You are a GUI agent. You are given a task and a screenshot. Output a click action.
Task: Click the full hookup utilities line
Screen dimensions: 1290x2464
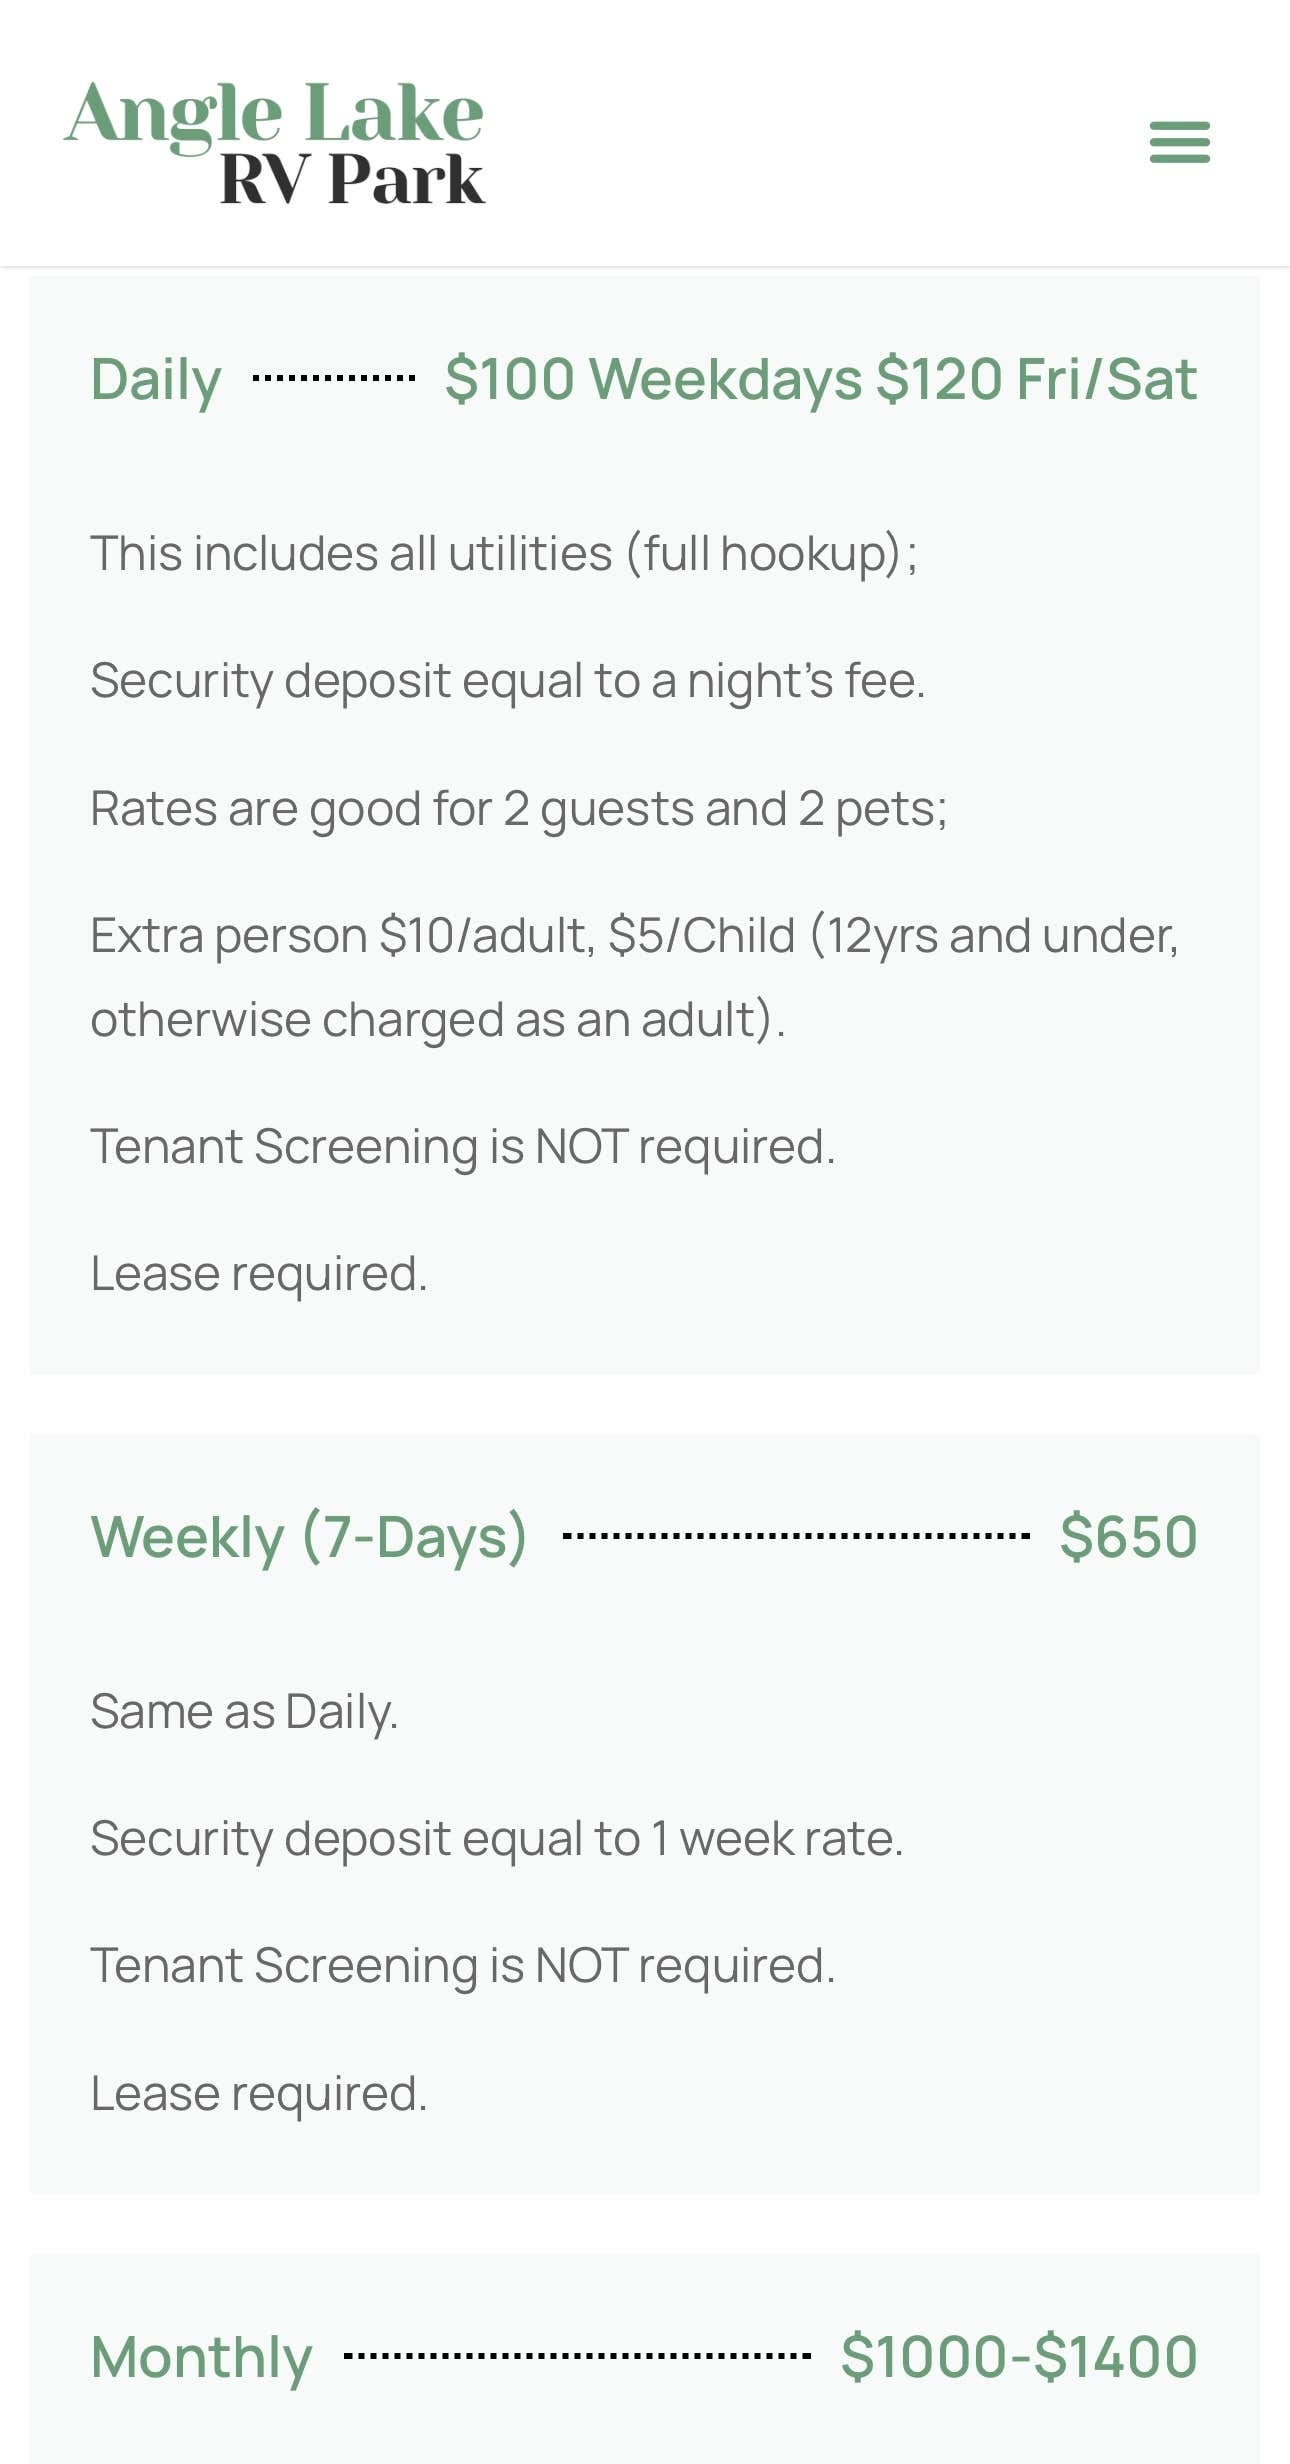tap(504, 553)
